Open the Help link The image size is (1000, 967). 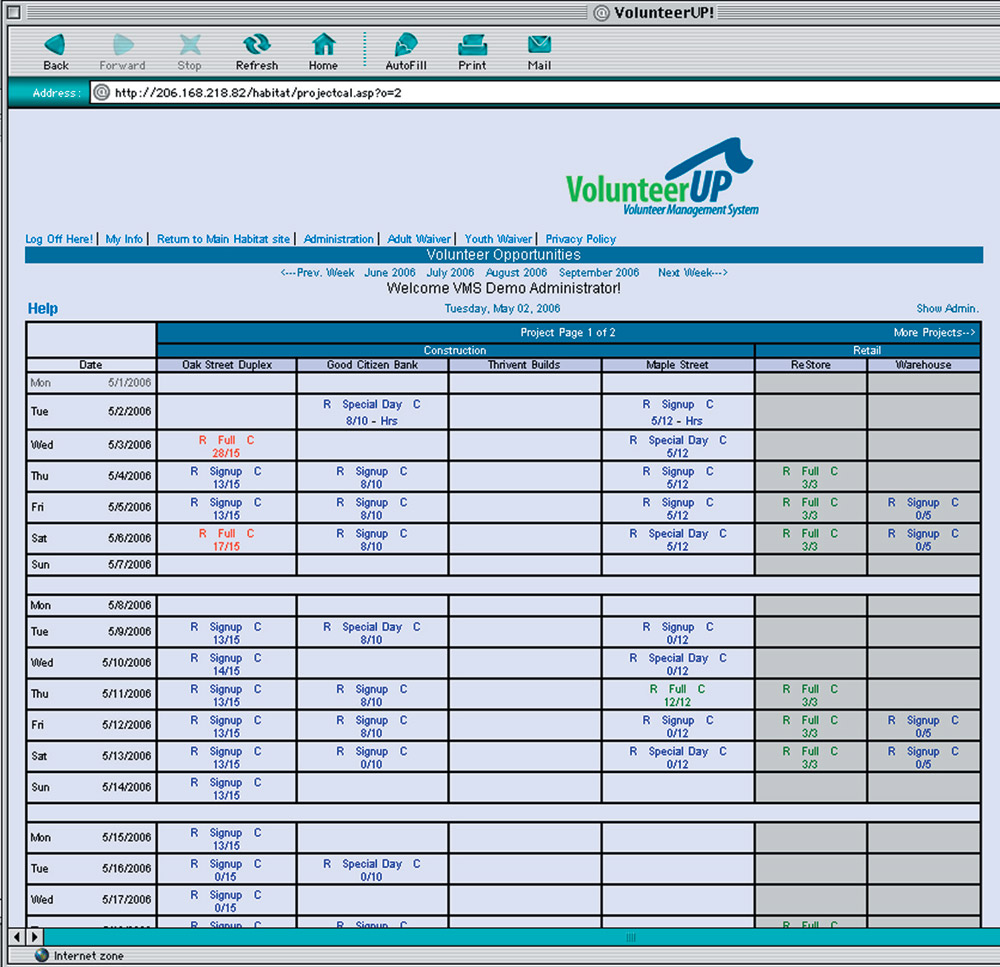43,309
